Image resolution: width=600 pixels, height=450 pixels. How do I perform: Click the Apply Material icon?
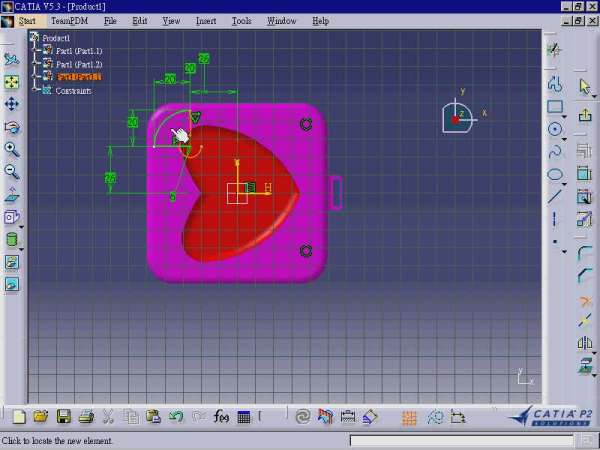coord(325,417)
